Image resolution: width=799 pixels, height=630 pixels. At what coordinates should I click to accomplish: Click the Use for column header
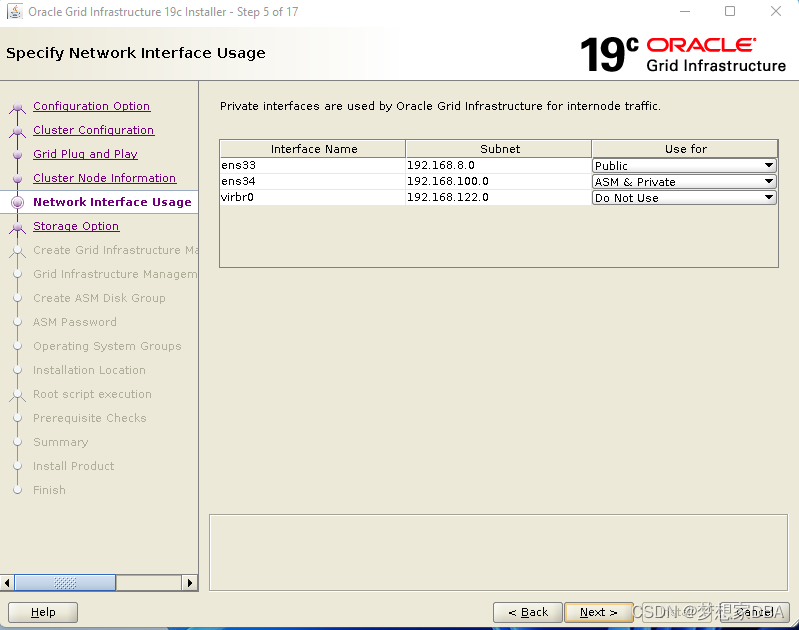tap(685, 149)
